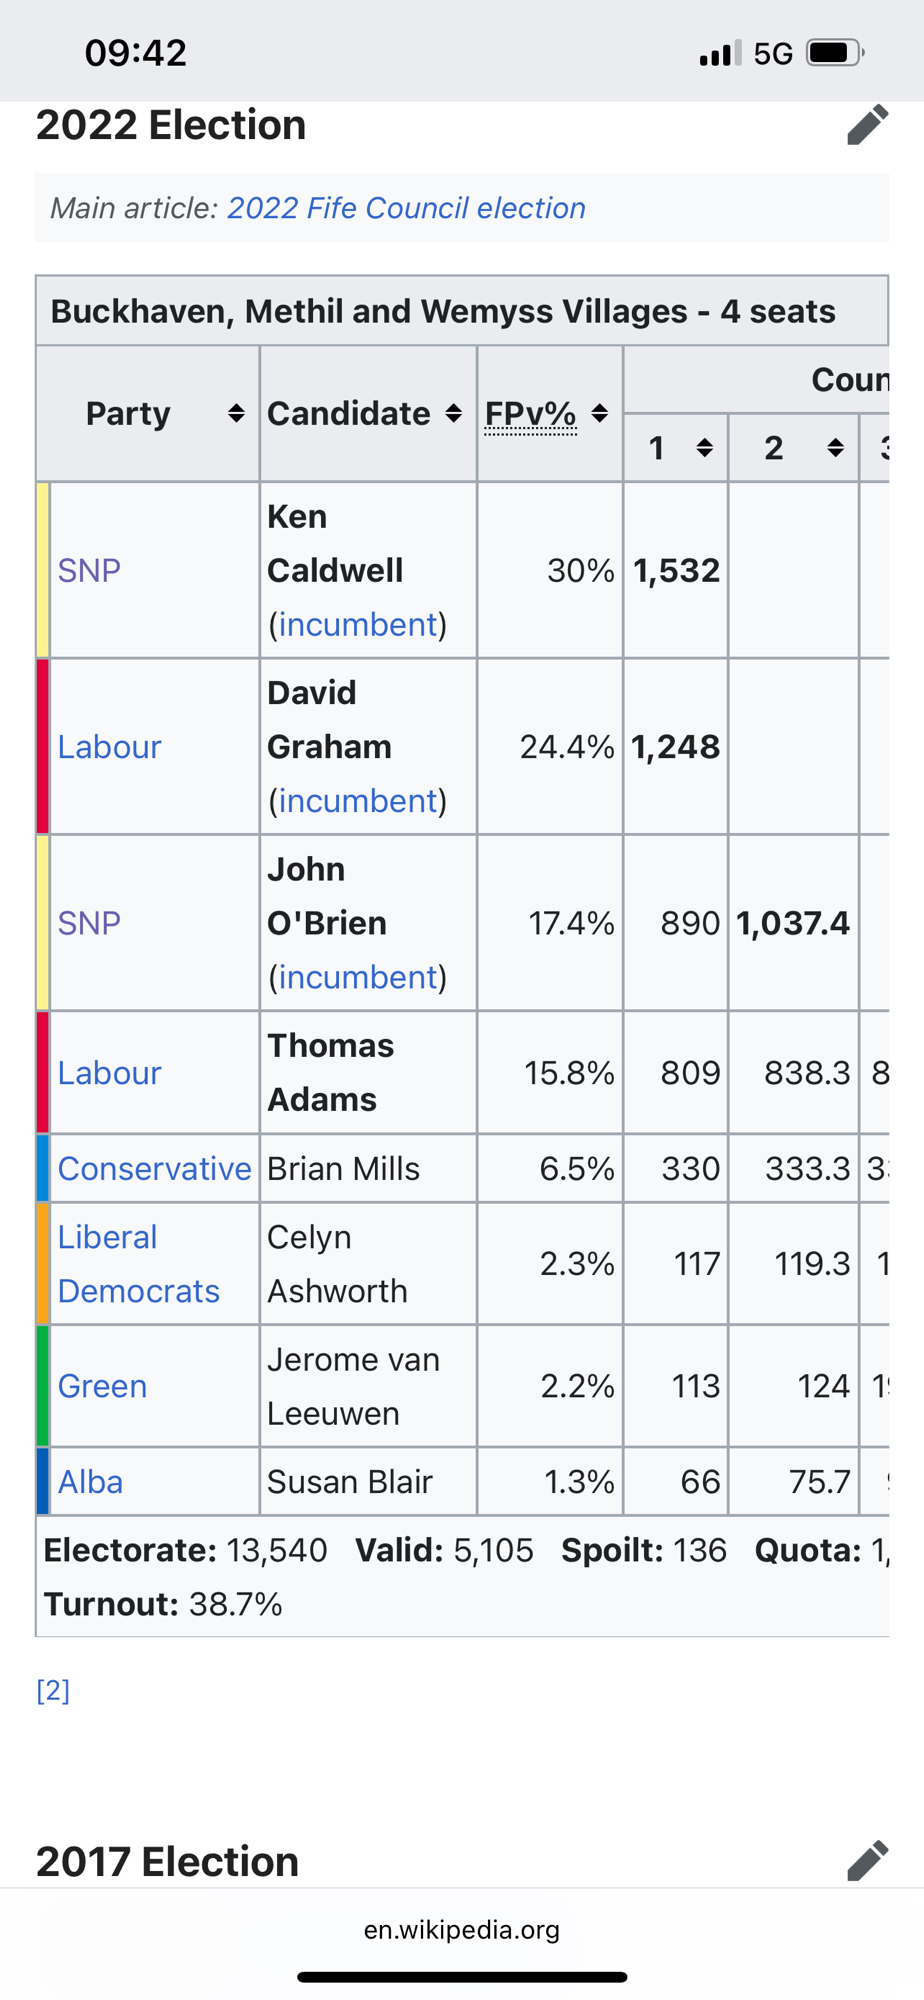
Task: Tap the FPv% abbreviation header text
Action: click(530, 413)
